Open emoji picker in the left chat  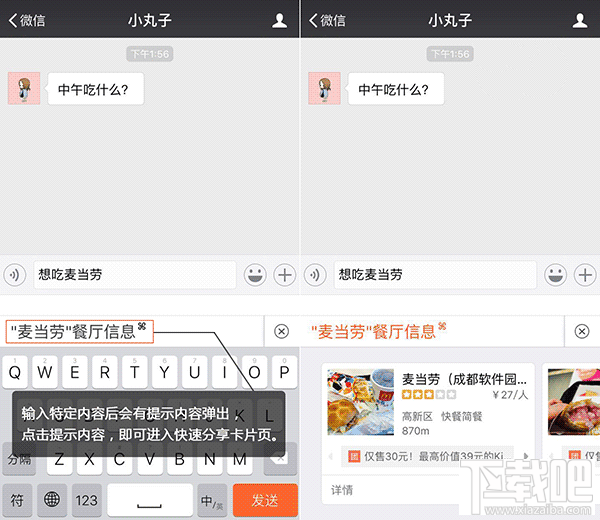coord(255,274)
